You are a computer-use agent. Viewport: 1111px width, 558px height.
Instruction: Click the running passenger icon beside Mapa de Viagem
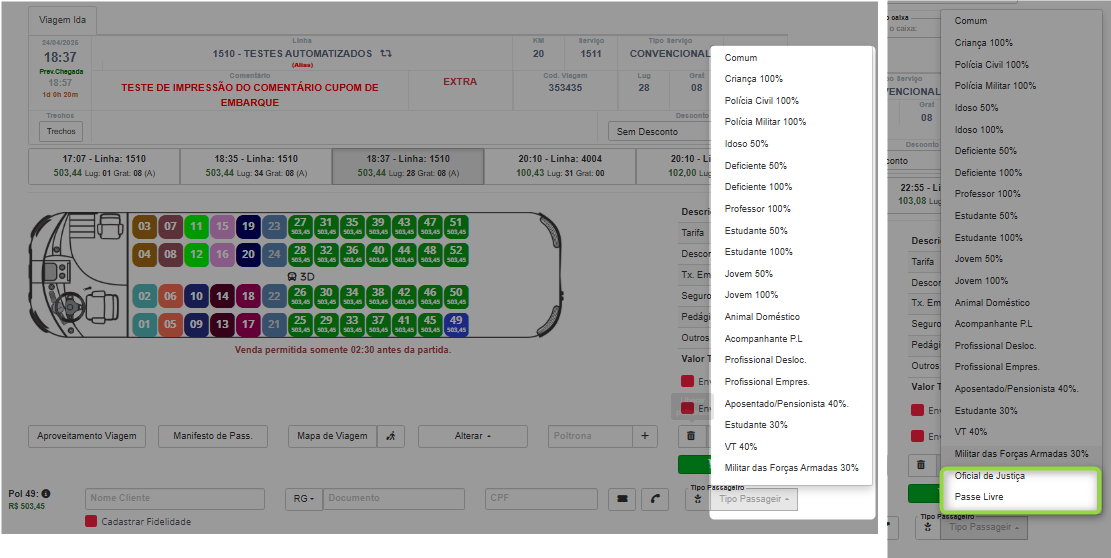(390, 436)
